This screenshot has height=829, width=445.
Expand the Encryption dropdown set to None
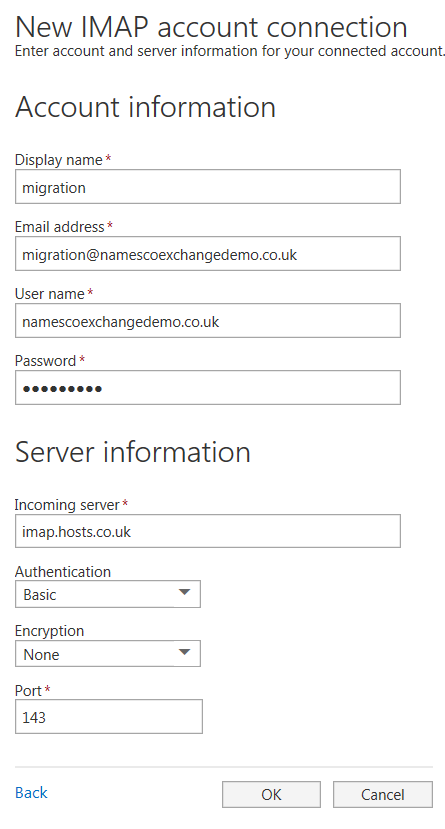pos(108,654)
